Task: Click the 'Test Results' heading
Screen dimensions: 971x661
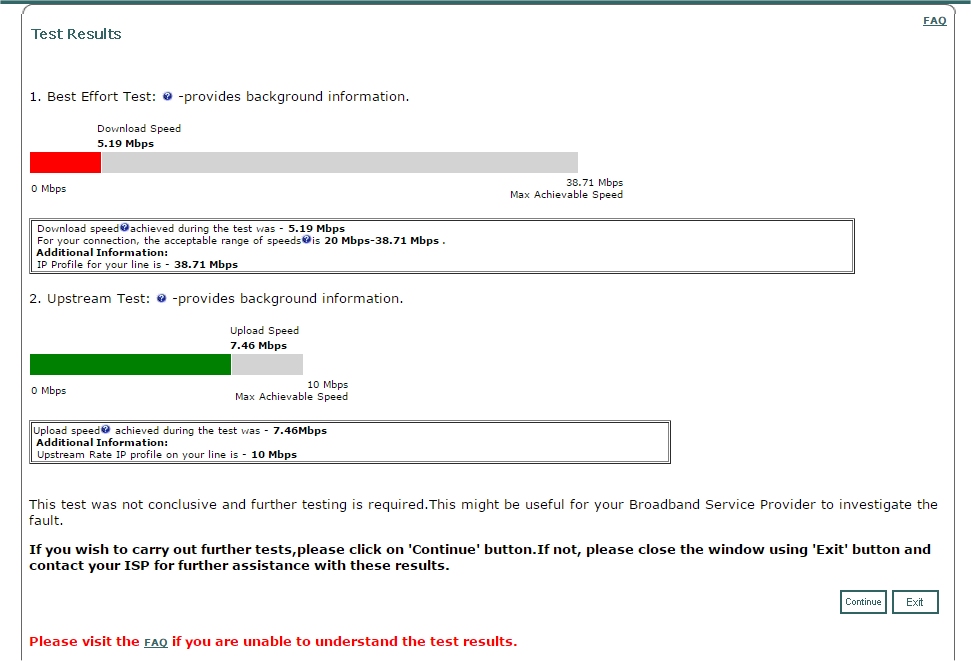Action: [76, 34]
